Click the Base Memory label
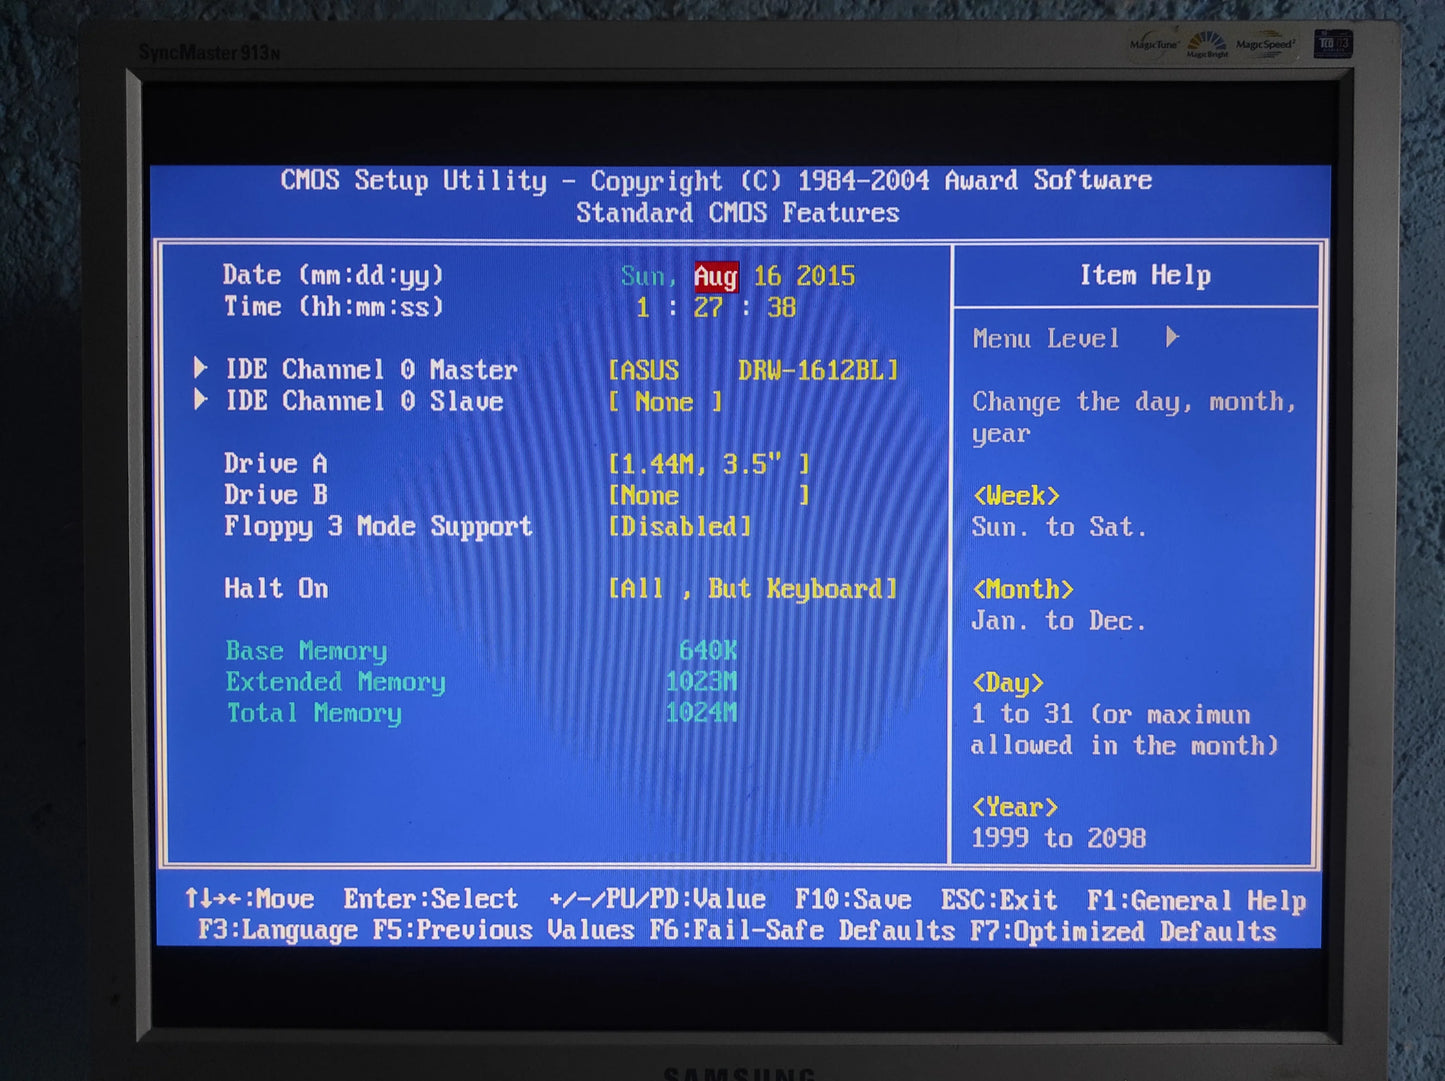1445x1081 pixels. [306, 651]
